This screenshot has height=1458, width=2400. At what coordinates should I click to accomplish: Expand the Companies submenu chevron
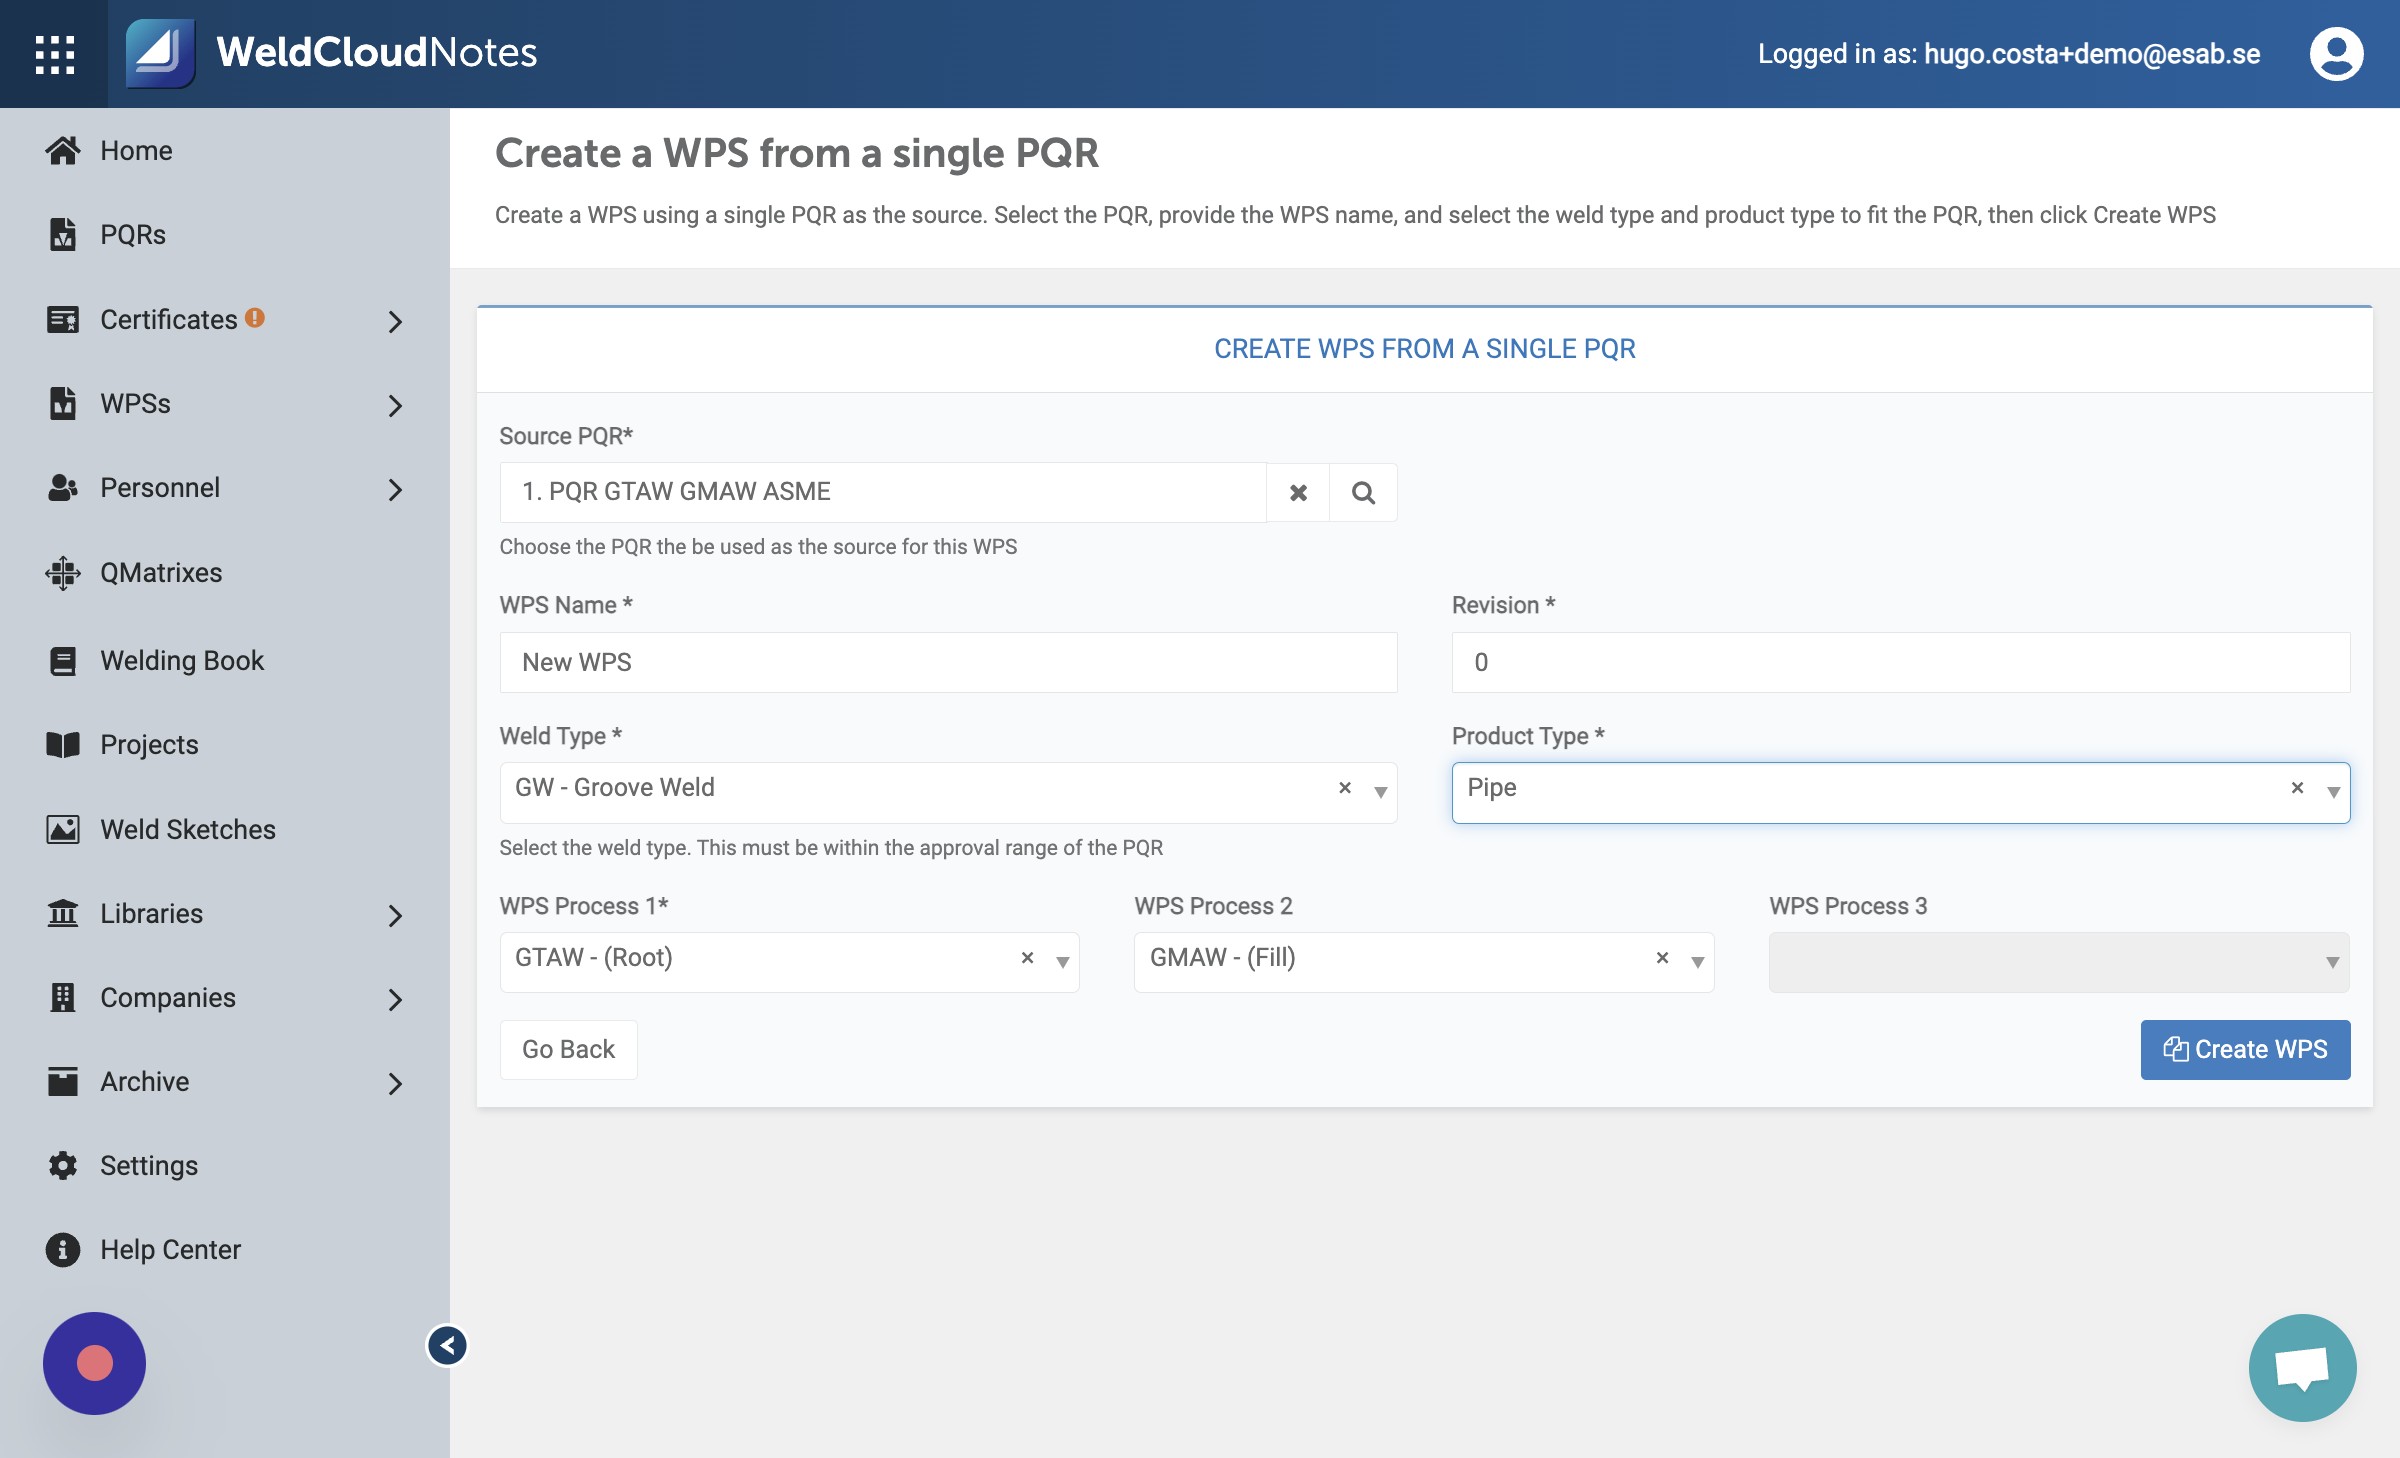click(395, 999)
